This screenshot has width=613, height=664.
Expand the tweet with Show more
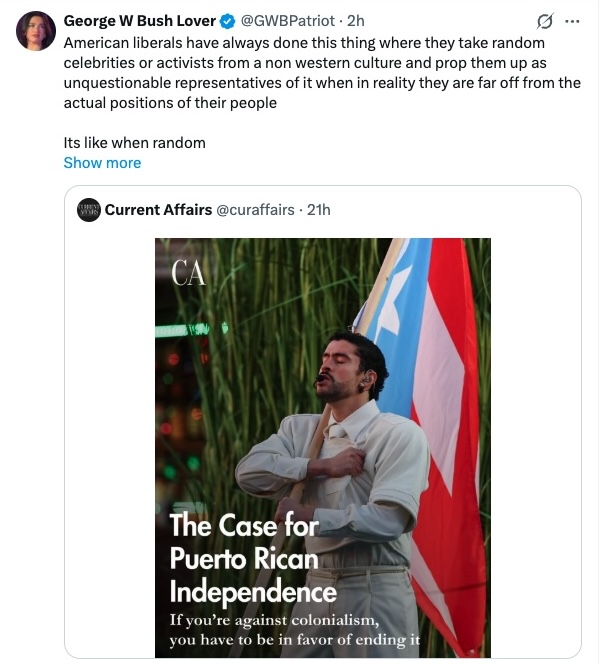pyautogui.click(x=102, y=162)
